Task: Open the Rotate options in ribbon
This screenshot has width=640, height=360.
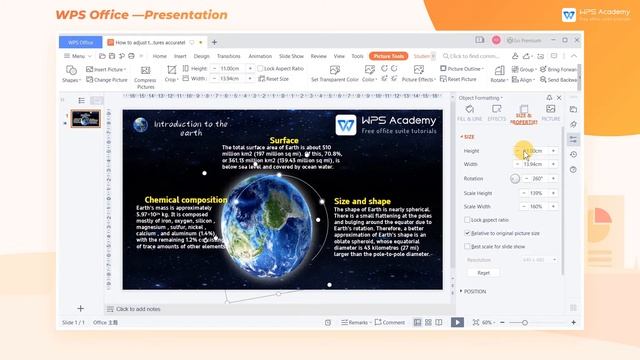Action: [499, 73]
